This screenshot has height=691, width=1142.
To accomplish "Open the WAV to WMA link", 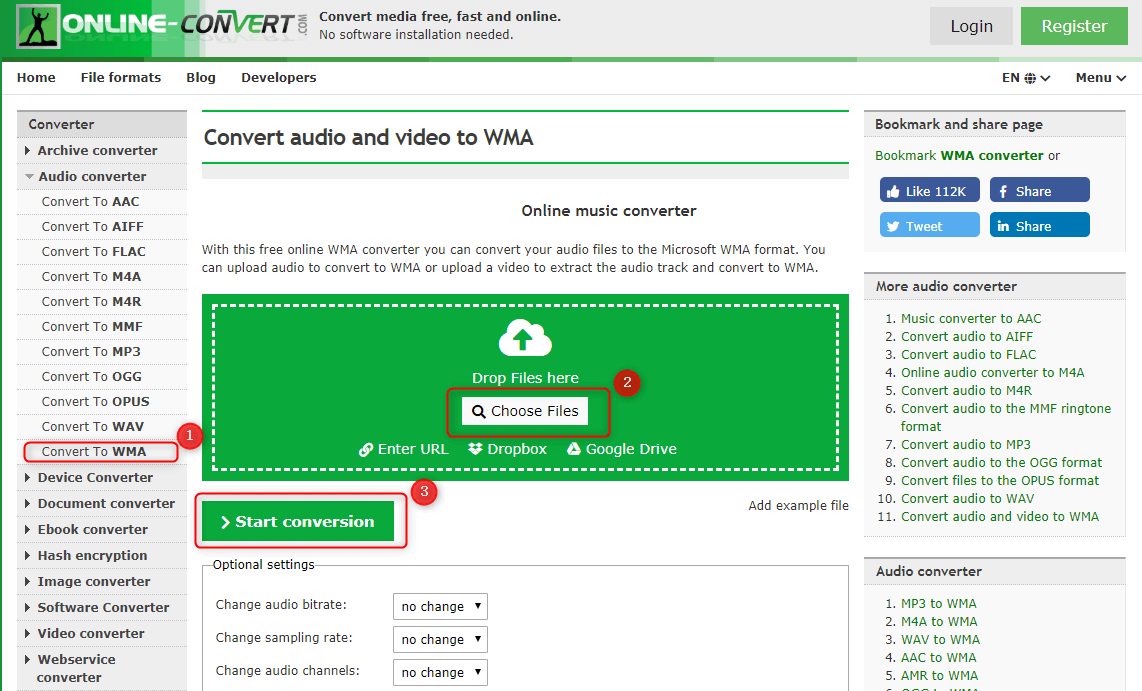I will pyautogui.click(x=940, y=640).
